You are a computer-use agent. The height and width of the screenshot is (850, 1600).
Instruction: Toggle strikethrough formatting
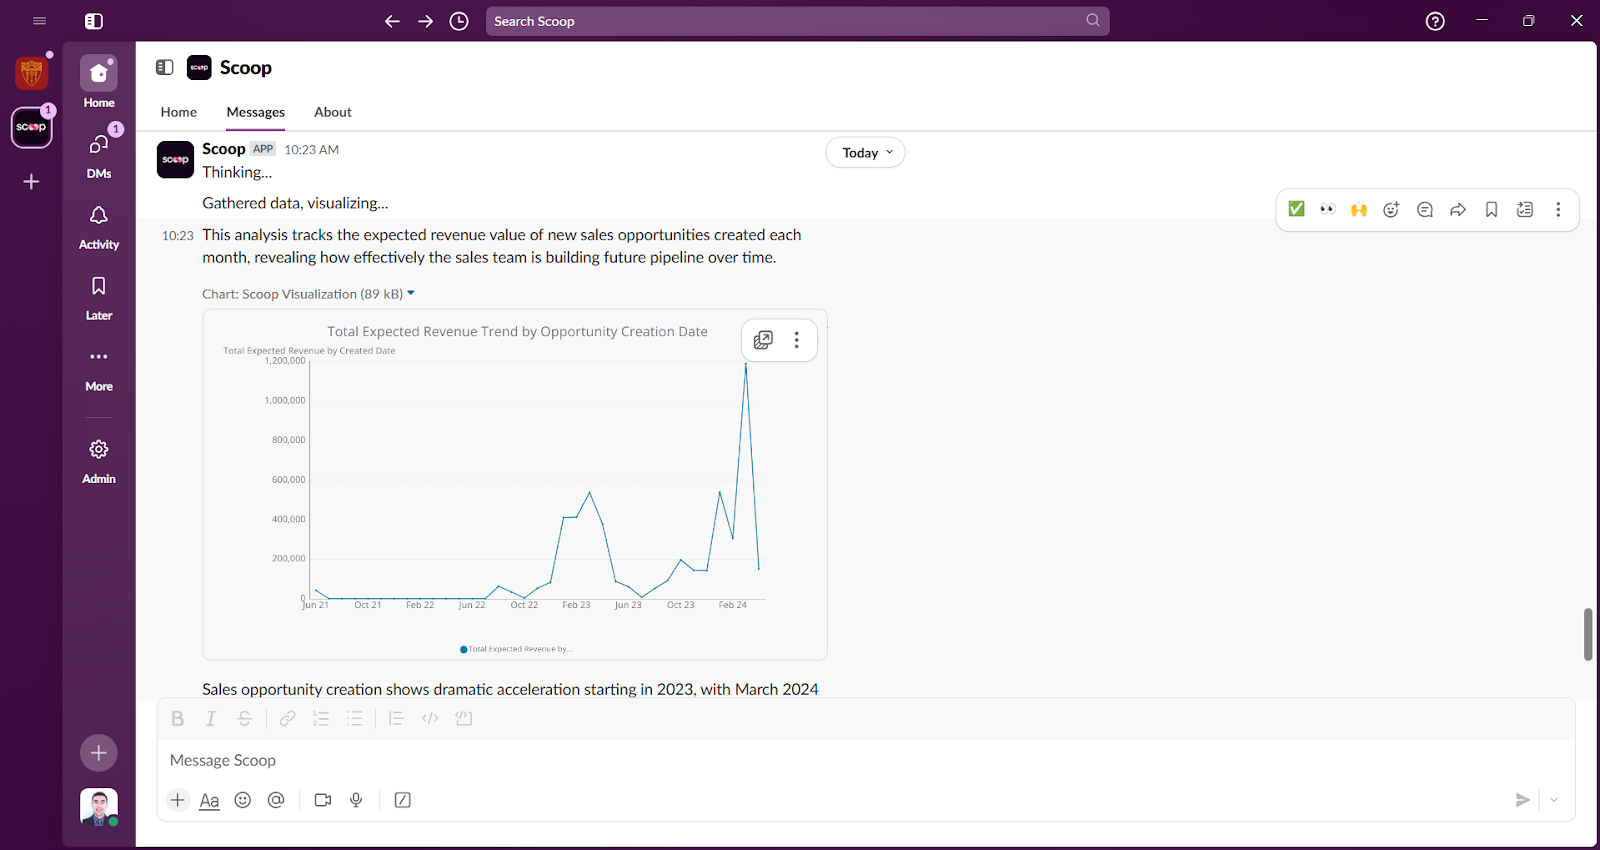click(x=244, y=718)
